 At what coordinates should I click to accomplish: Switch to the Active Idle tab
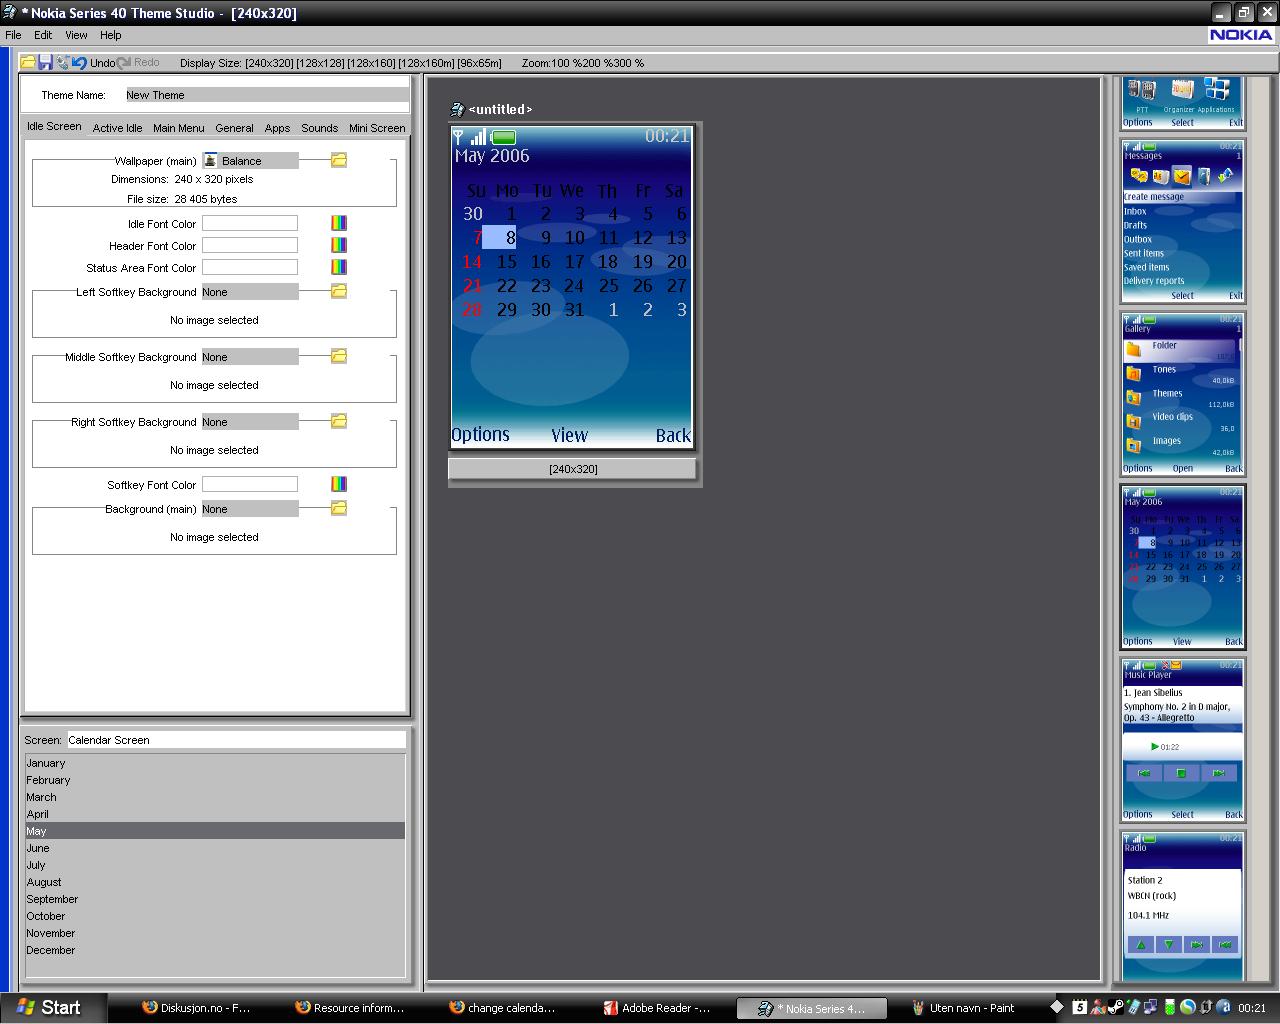point(117,128)
